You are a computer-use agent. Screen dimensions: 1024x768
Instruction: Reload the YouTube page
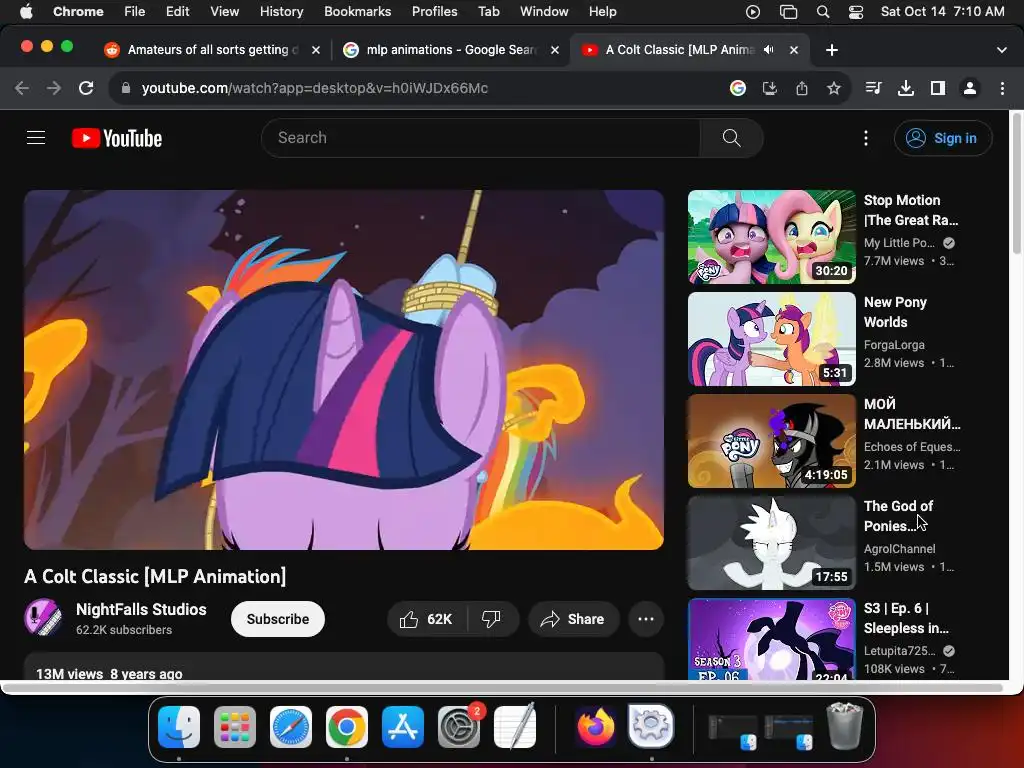pos(86,88)
